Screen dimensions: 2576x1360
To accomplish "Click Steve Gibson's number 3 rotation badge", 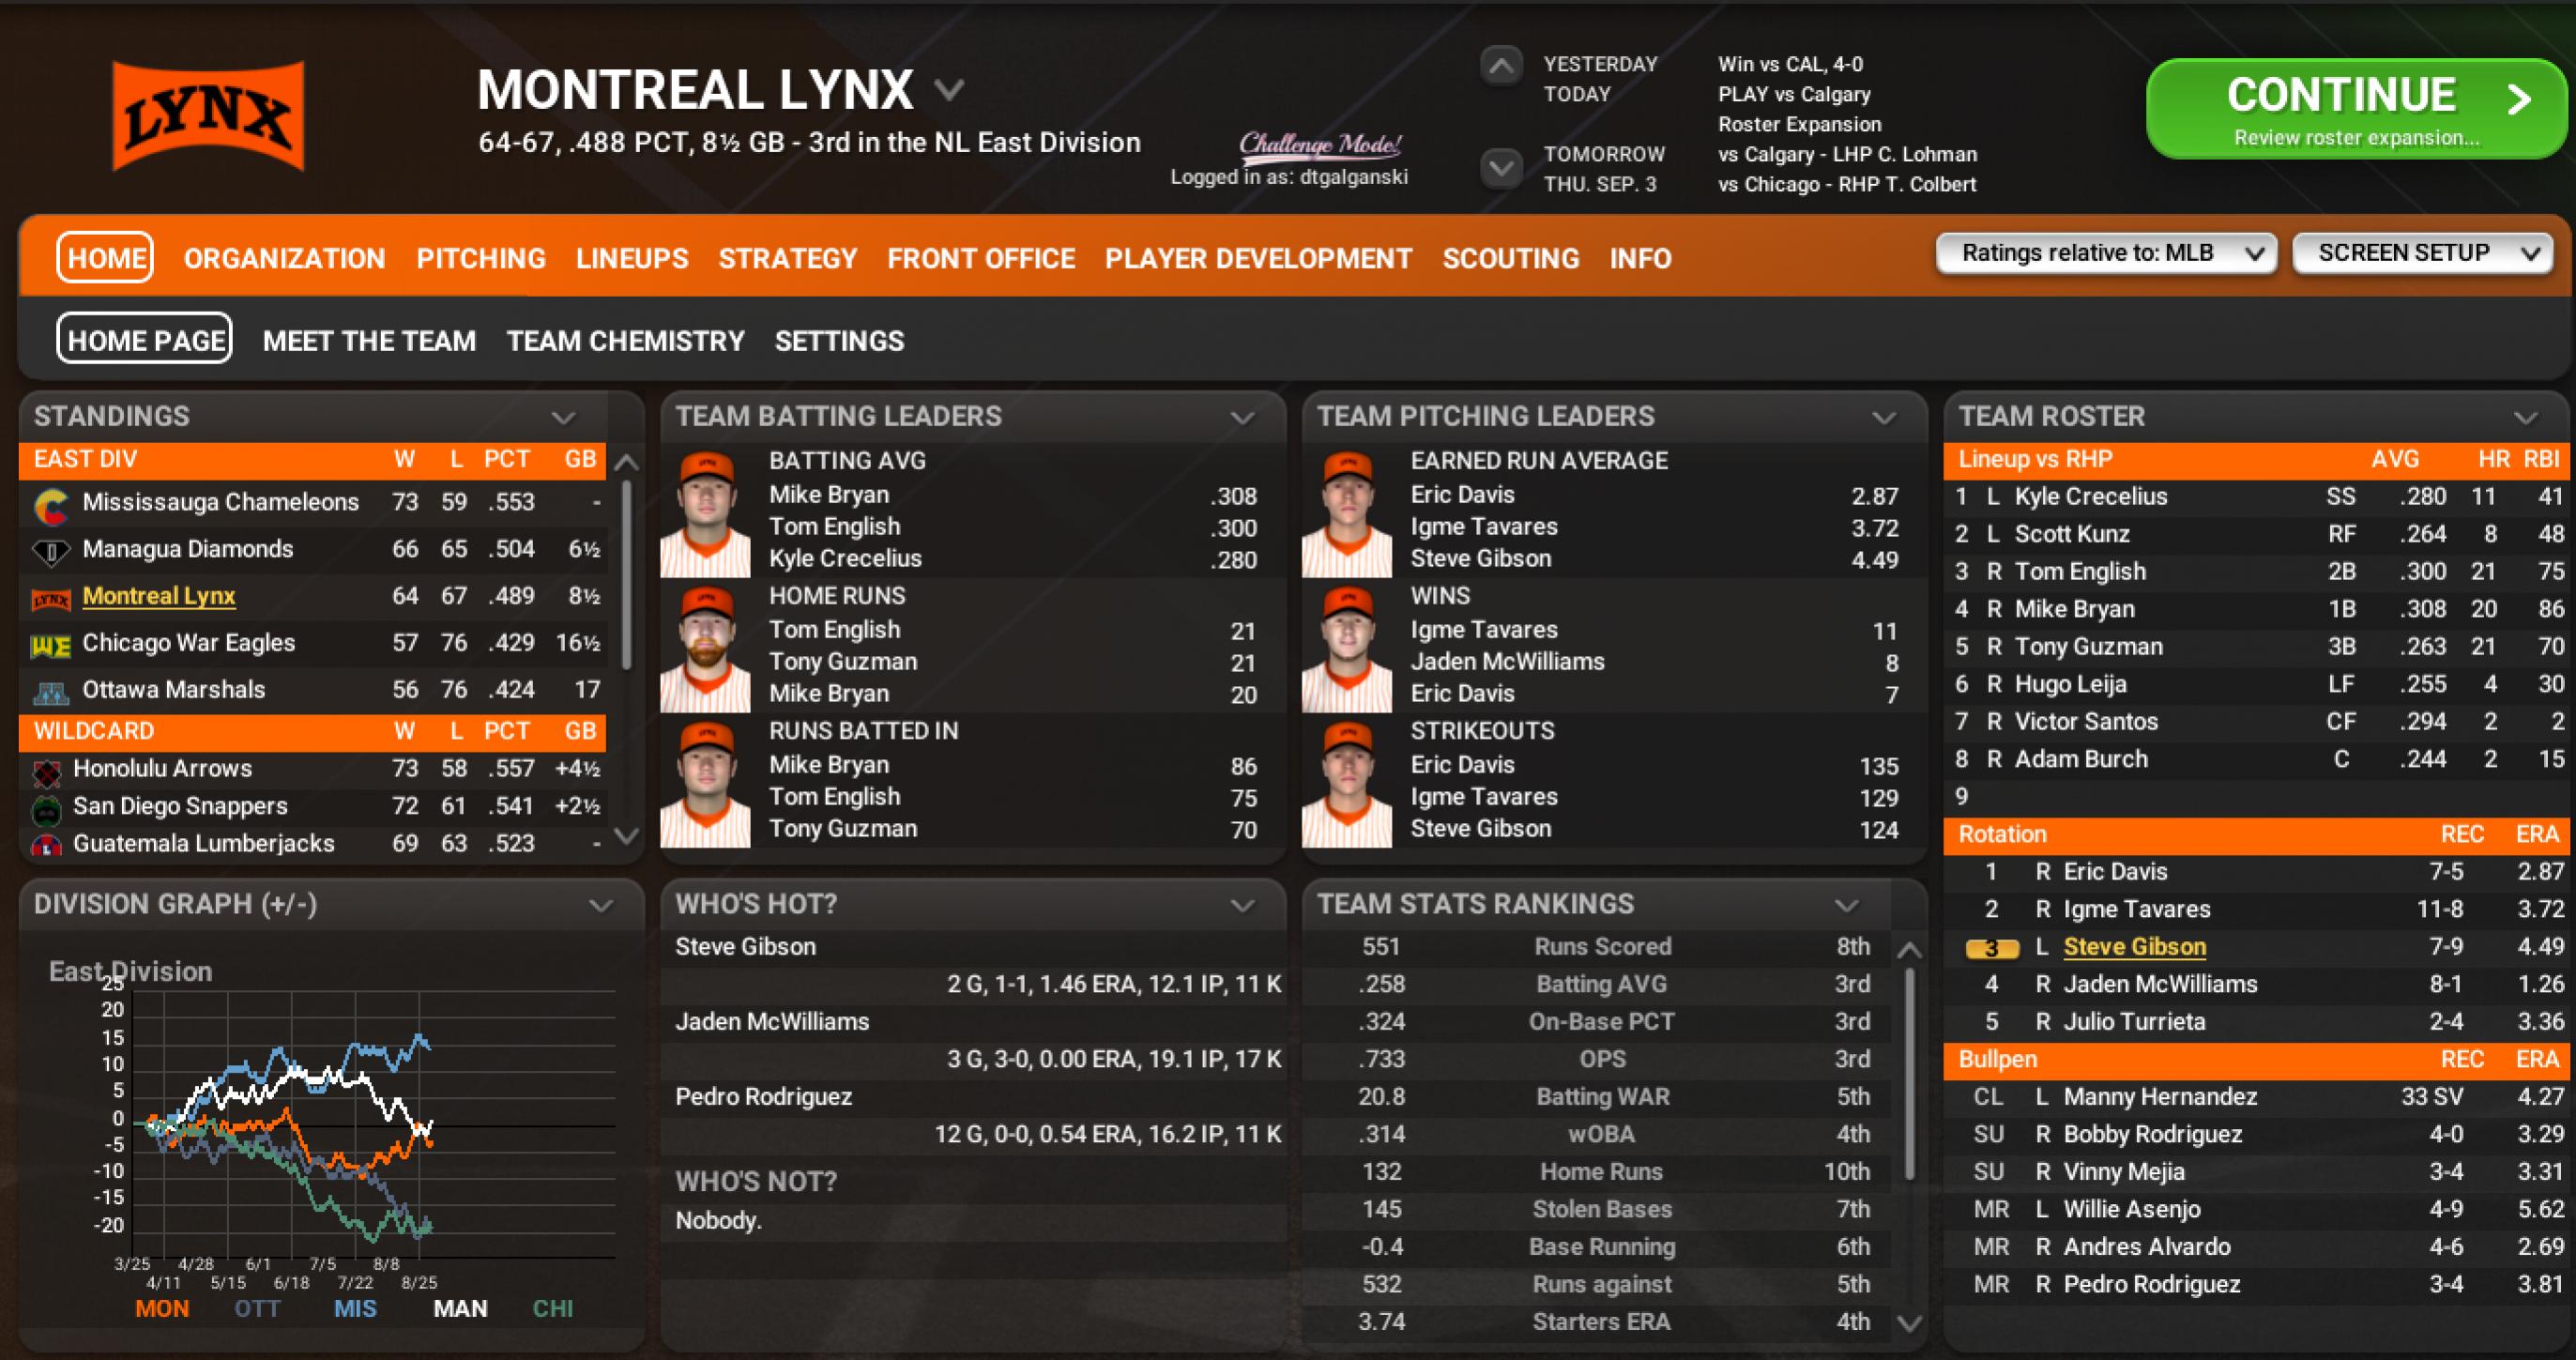I will (x=1991, y=948).
